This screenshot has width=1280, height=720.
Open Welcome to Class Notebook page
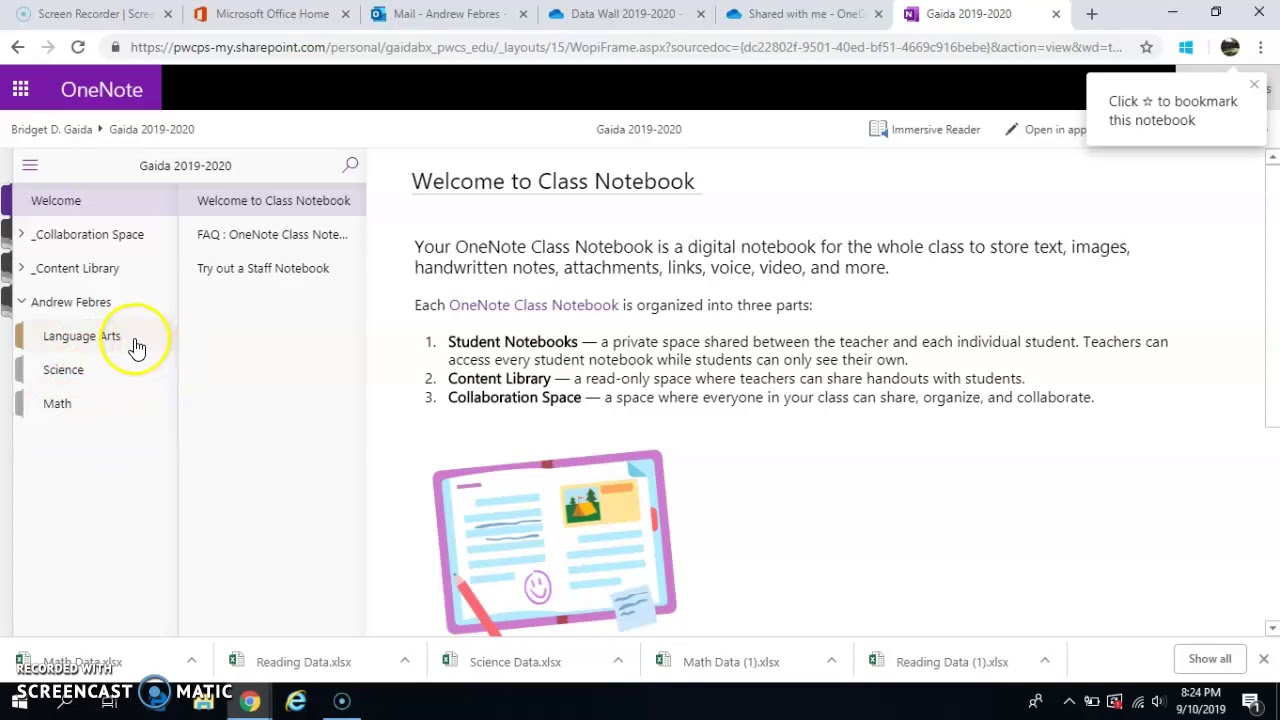click(273, 201)
